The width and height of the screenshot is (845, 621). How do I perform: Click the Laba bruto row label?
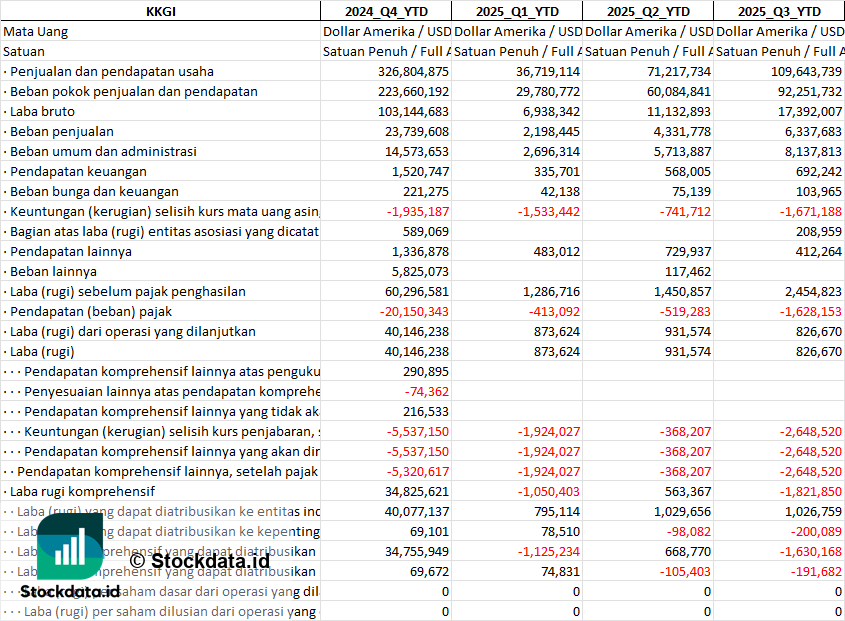pos(42,111)
